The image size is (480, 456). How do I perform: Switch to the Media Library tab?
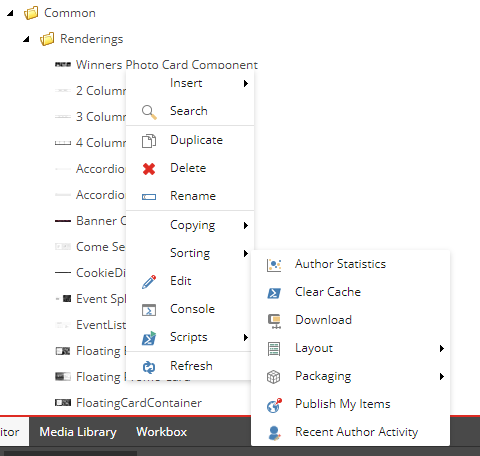[x=78, y=432]
